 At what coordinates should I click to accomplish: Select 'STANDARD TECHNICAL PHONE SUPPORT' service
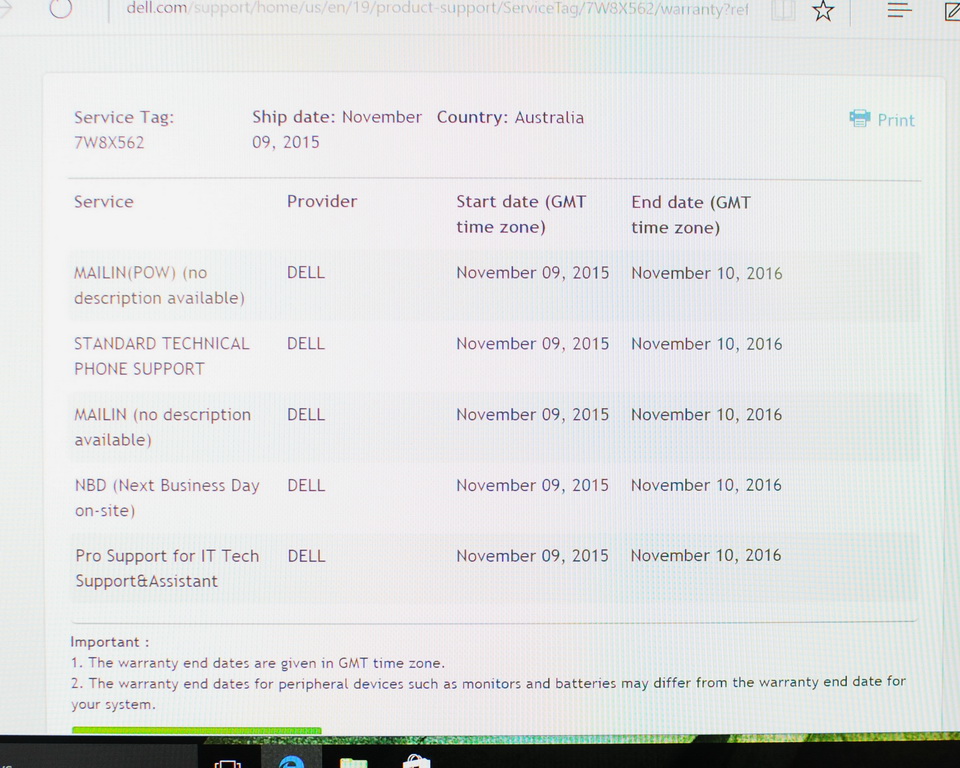click(162, 356)
